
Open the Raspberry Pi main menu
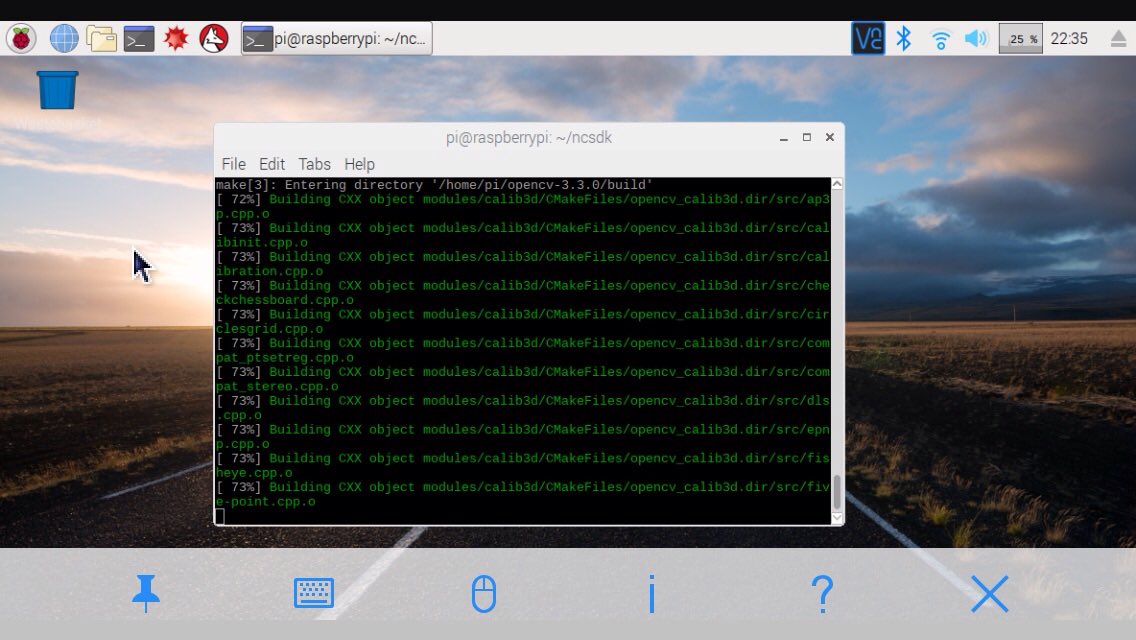pos(21,38)
